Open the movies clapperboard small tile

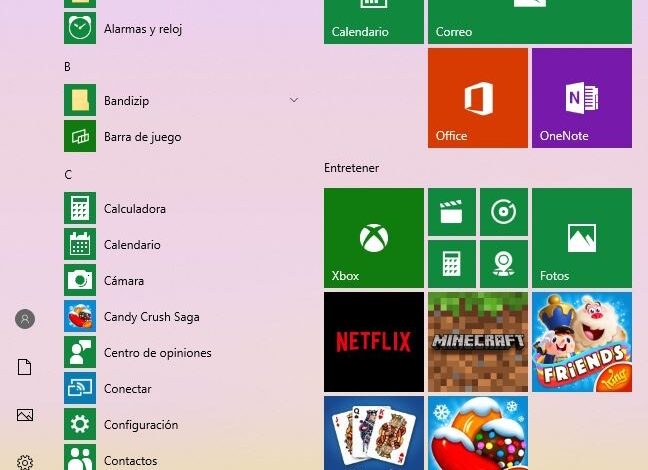[452, 212]
